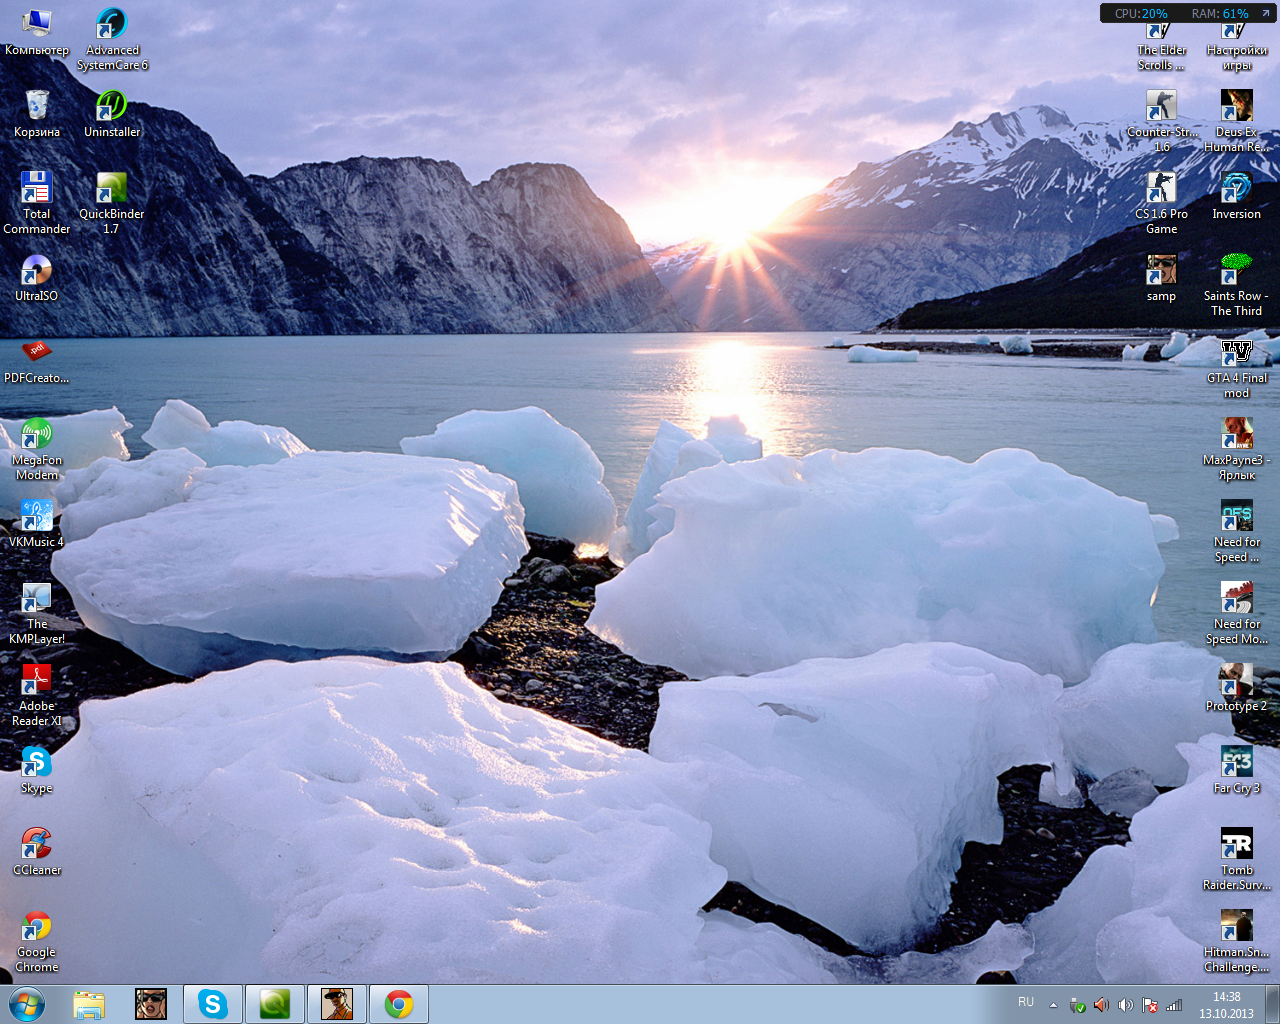
Task: Select the Skype icon on the desktop
Action: [x=37, y=770]
